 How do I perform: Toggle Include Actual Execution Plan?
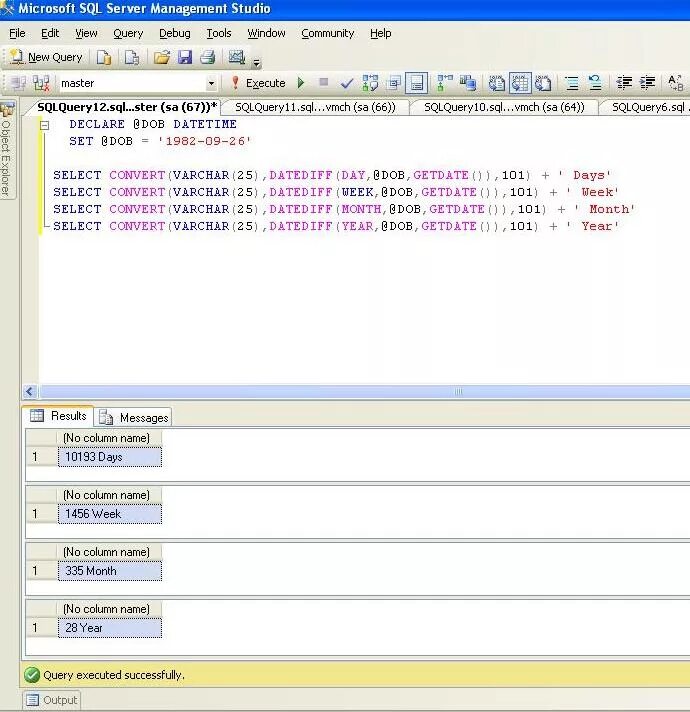coord(444,83)
